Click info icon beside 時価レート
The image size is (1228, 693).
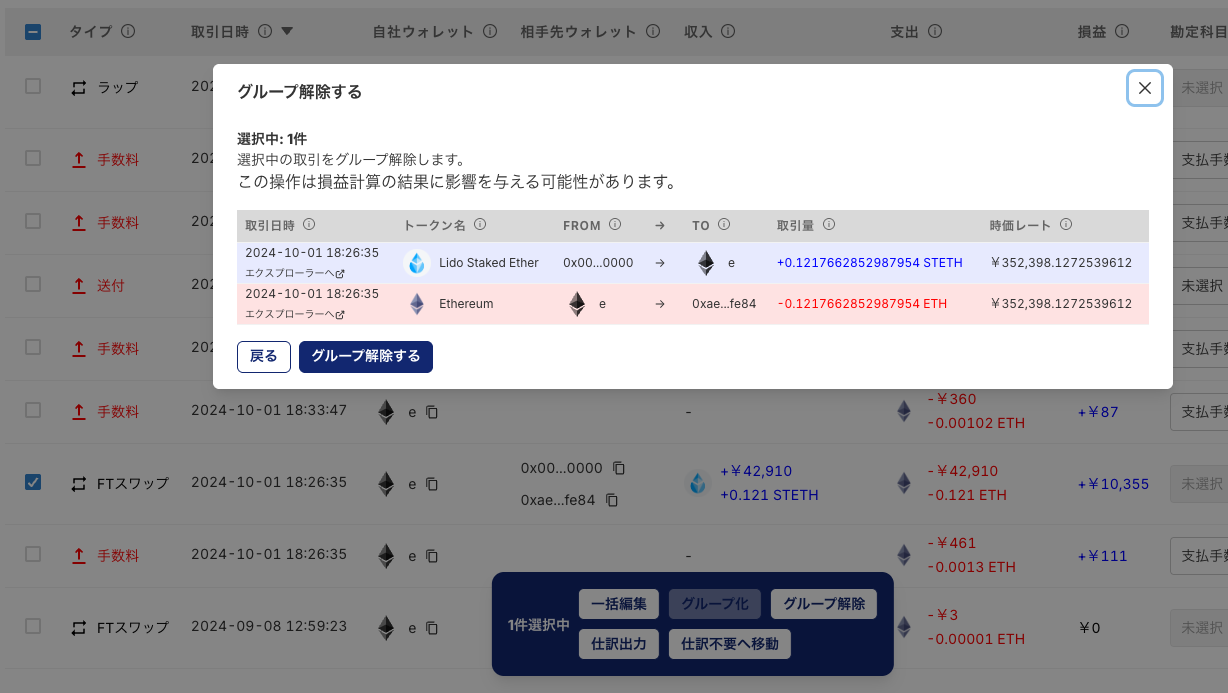[1066, 225]
